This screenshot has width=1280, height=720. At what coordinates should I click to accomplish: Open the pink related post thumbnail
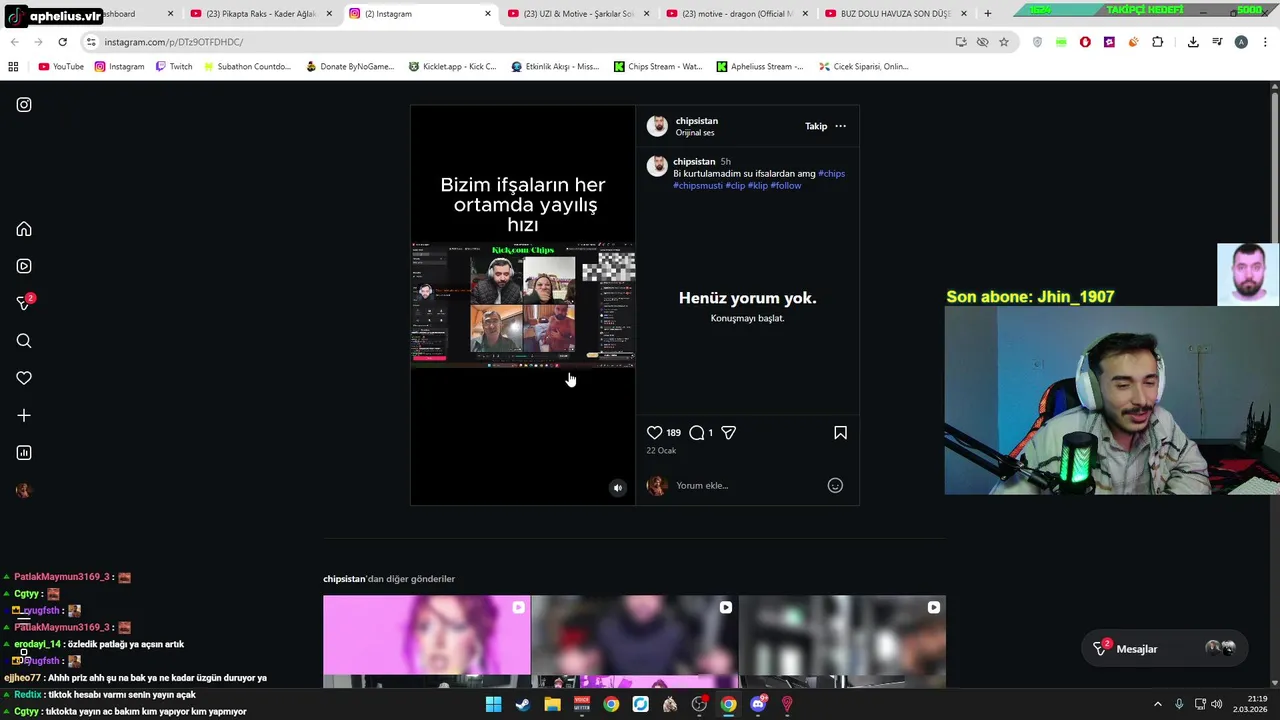point(427,642)
